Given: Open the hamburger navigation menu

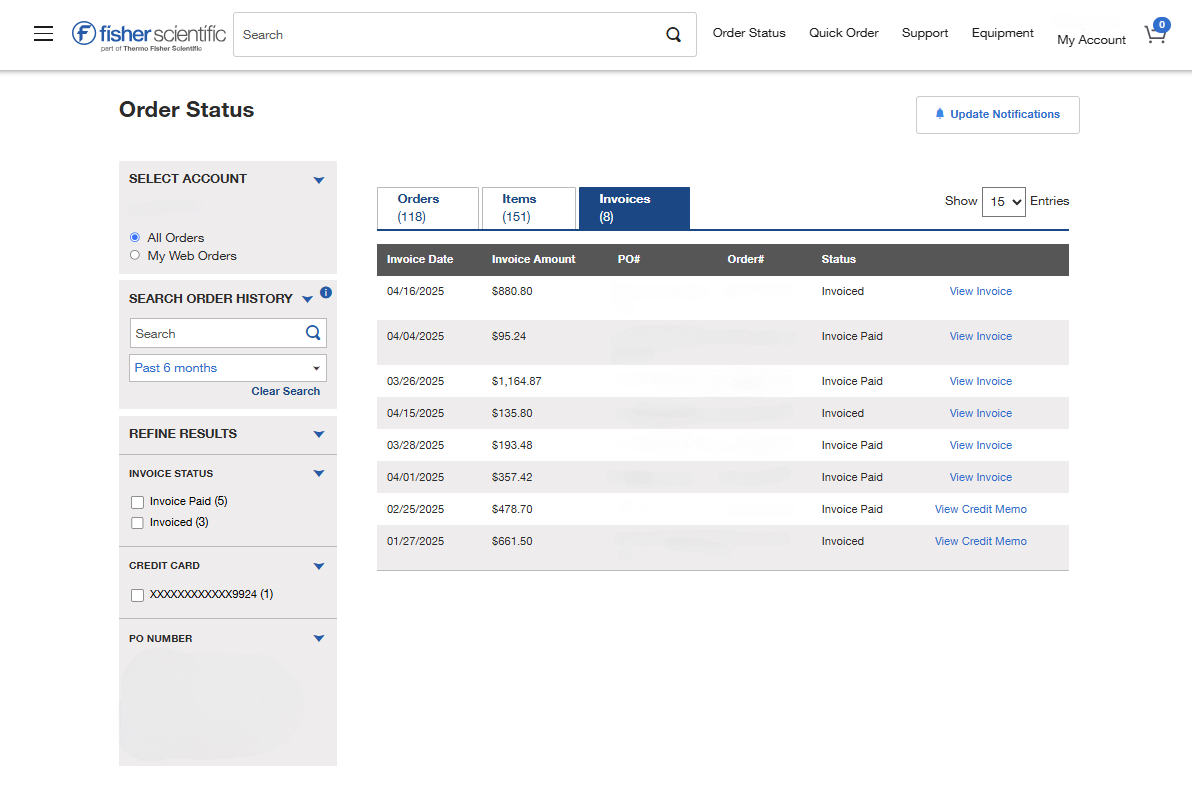Looking at the screenshot, I should pos(42,33).
